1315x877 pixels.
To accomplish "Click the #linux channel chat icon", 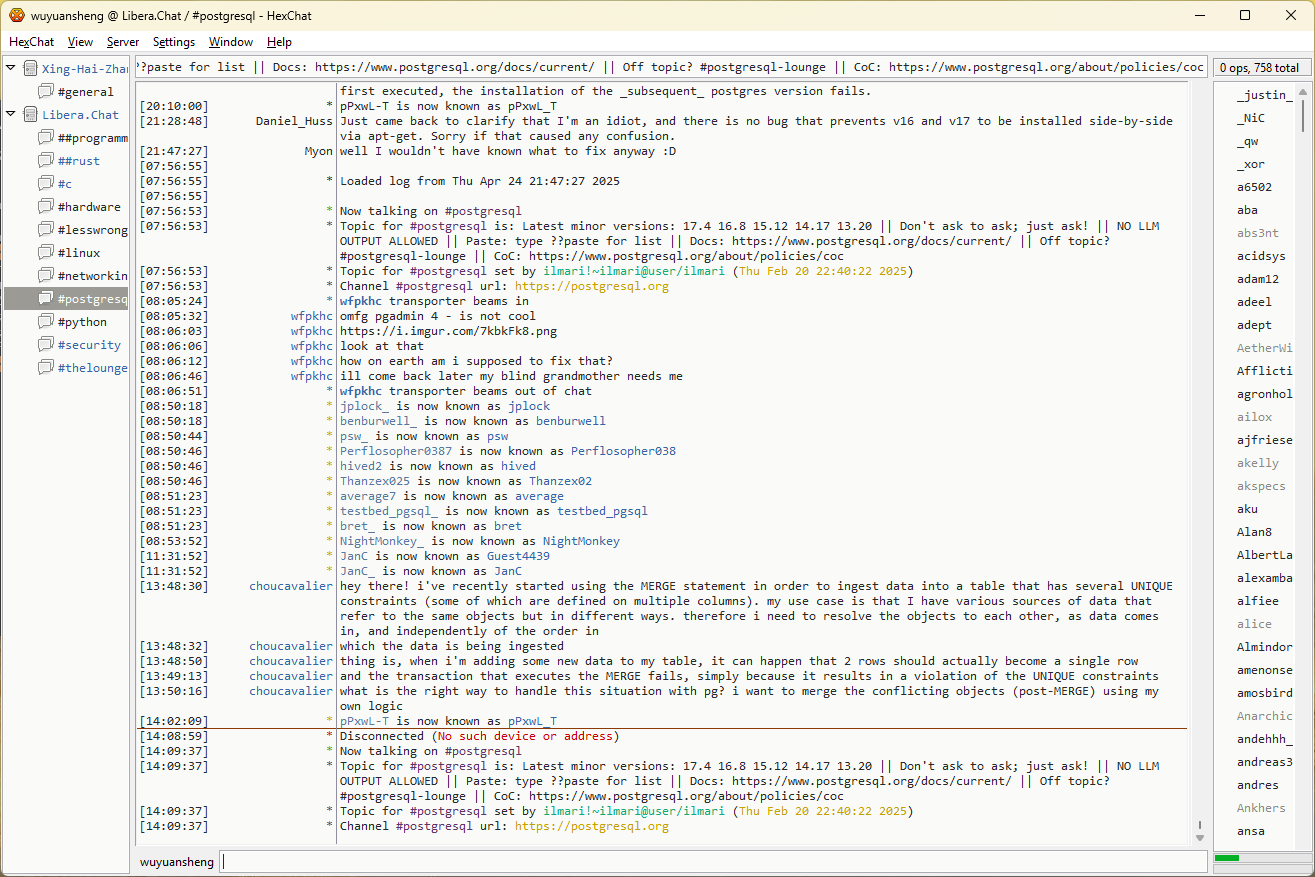I will pyautogui.click(x=46, y=253).
